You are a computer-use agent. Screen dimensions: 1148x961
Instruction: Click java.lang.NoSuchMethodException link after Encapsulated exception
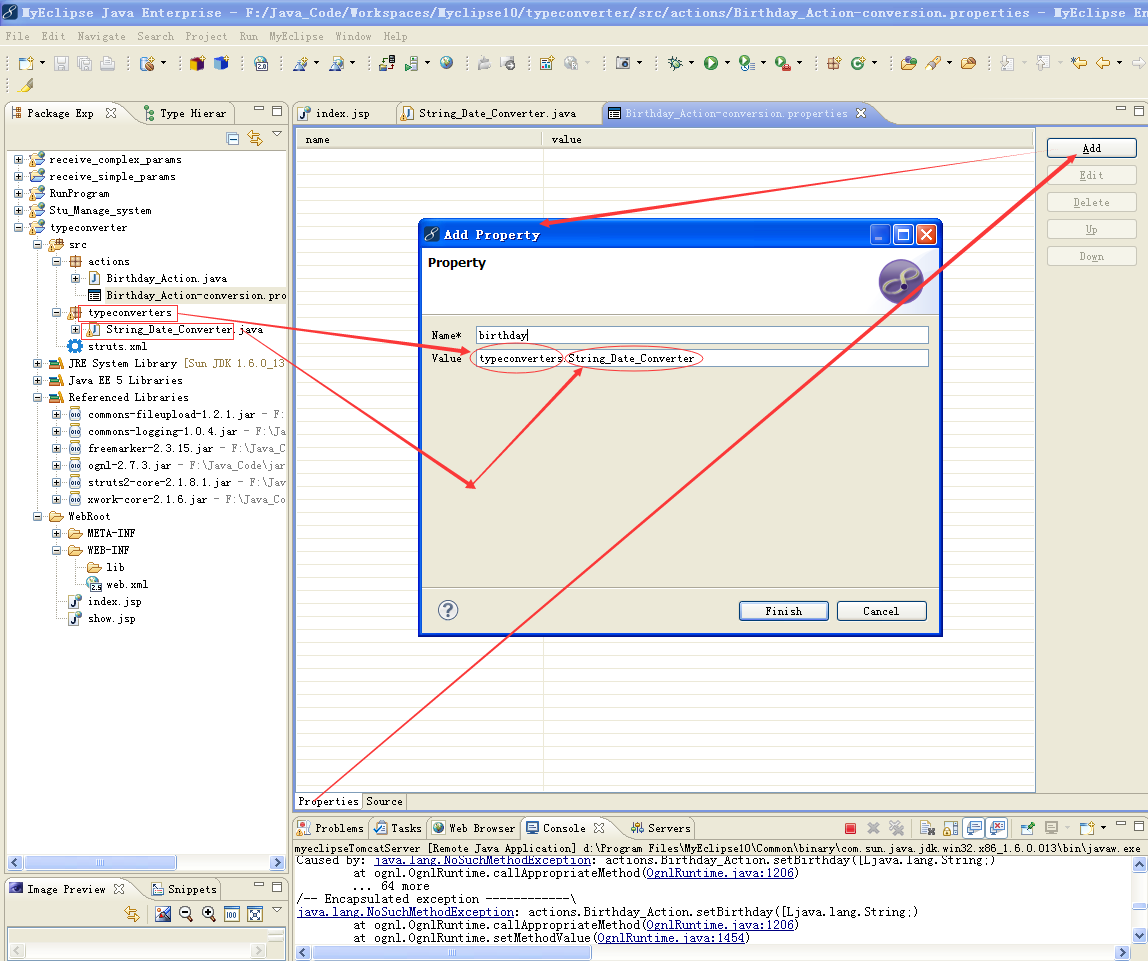pyautogui.click(x=406, y=912)
